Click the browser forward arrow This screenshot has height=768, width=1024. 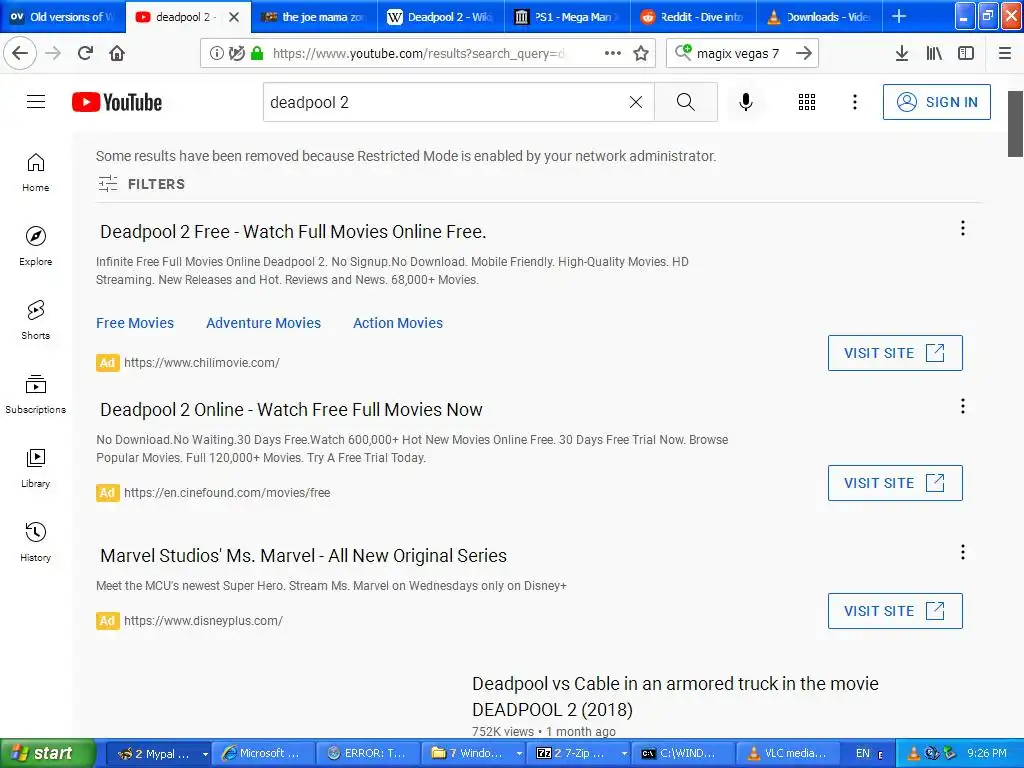53,53
